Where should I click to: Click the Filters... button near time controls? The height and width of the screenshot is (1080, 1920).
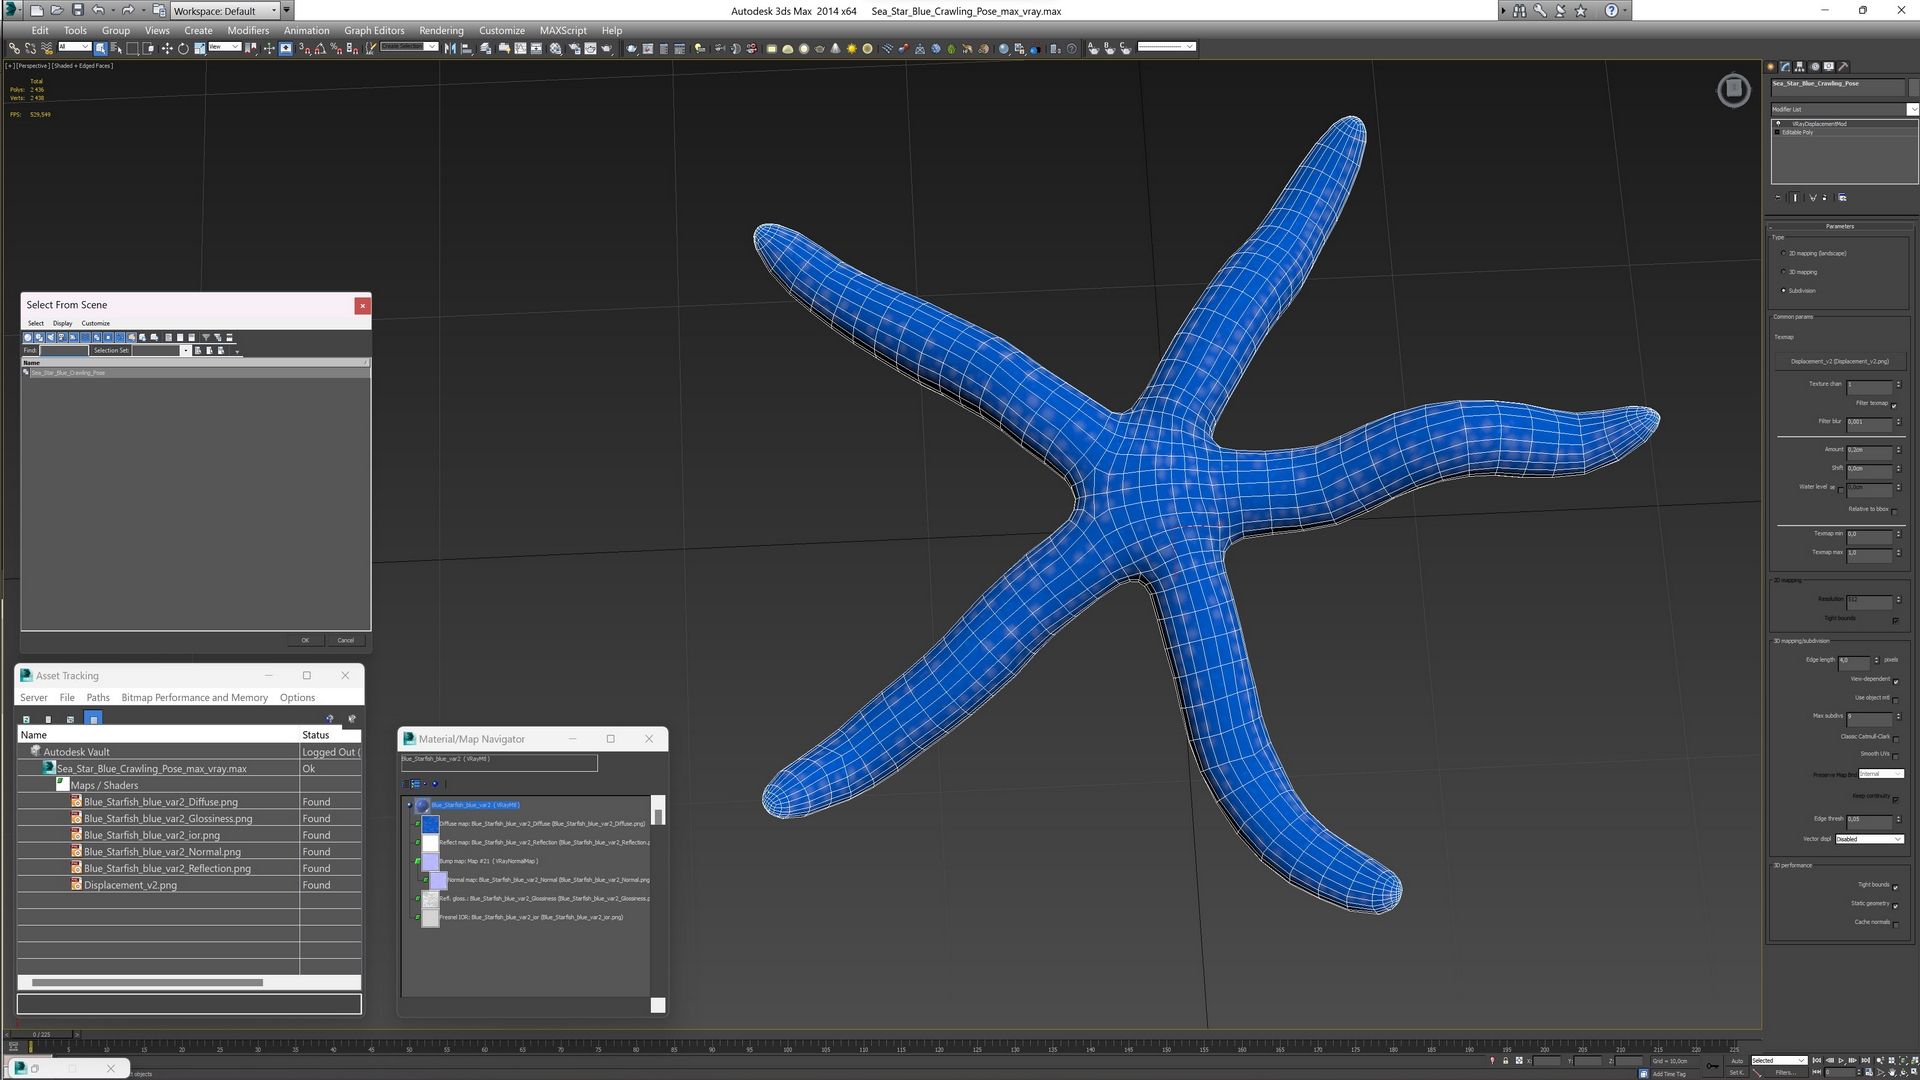pos(1786,1072)
